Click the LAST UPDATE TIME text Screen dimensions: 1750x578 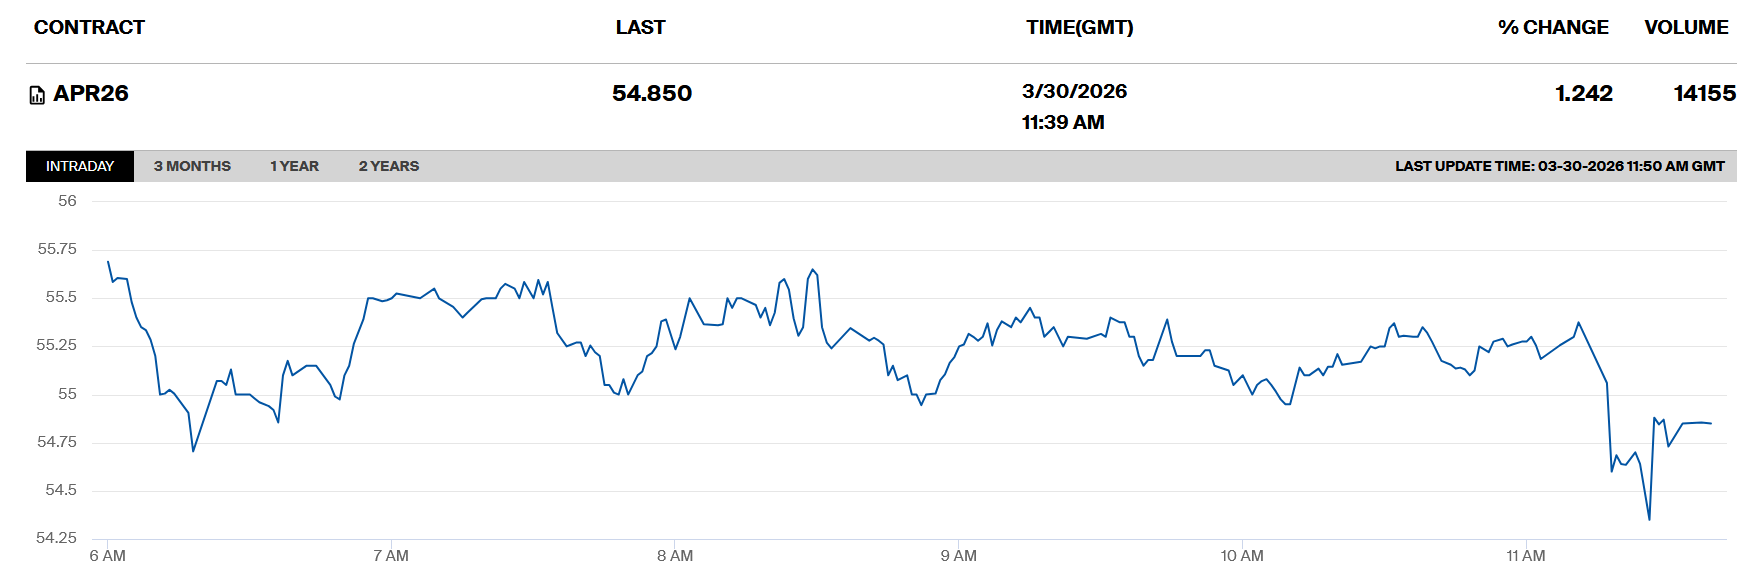tap(1559, 166)
